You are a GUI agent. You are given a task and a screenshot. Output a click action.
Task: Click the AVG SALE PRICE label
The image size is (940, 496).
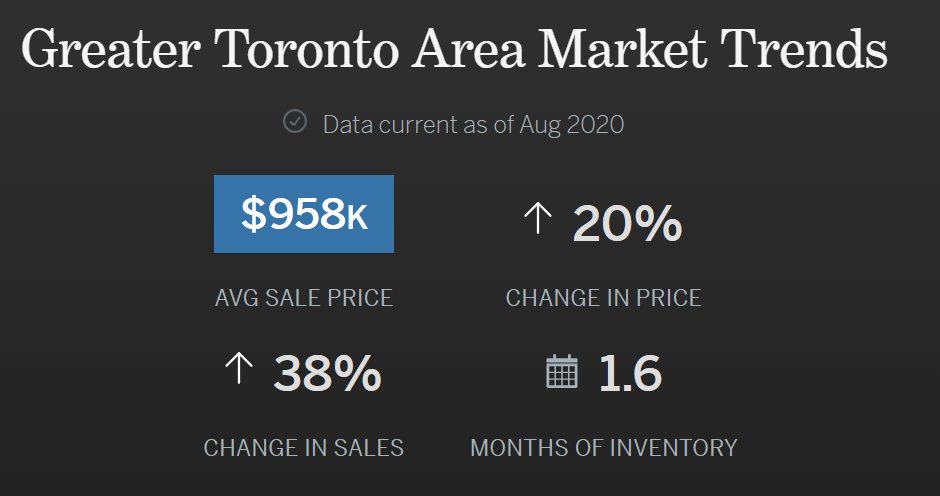coord(304,298)
